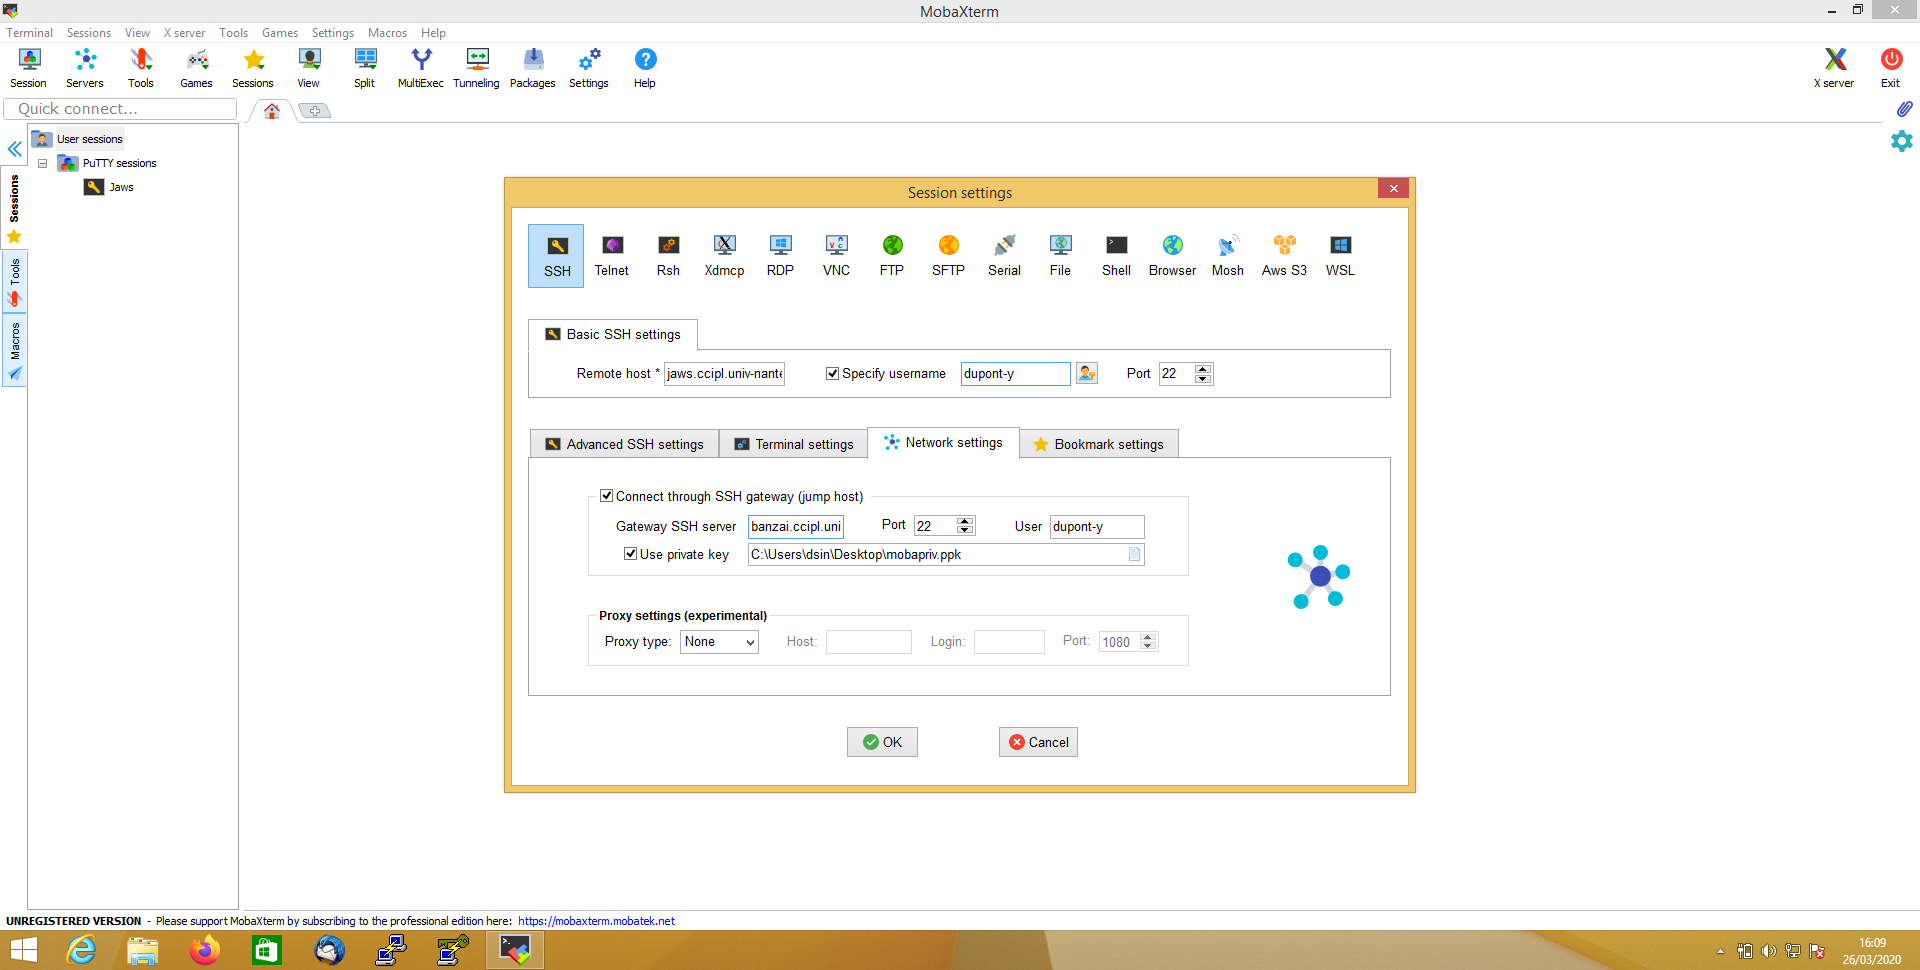The width and height of the screenshot is (1920, 970).
Task: Open the Servers toolbar button
Action: pyautogui.click(x=85, y=68)
